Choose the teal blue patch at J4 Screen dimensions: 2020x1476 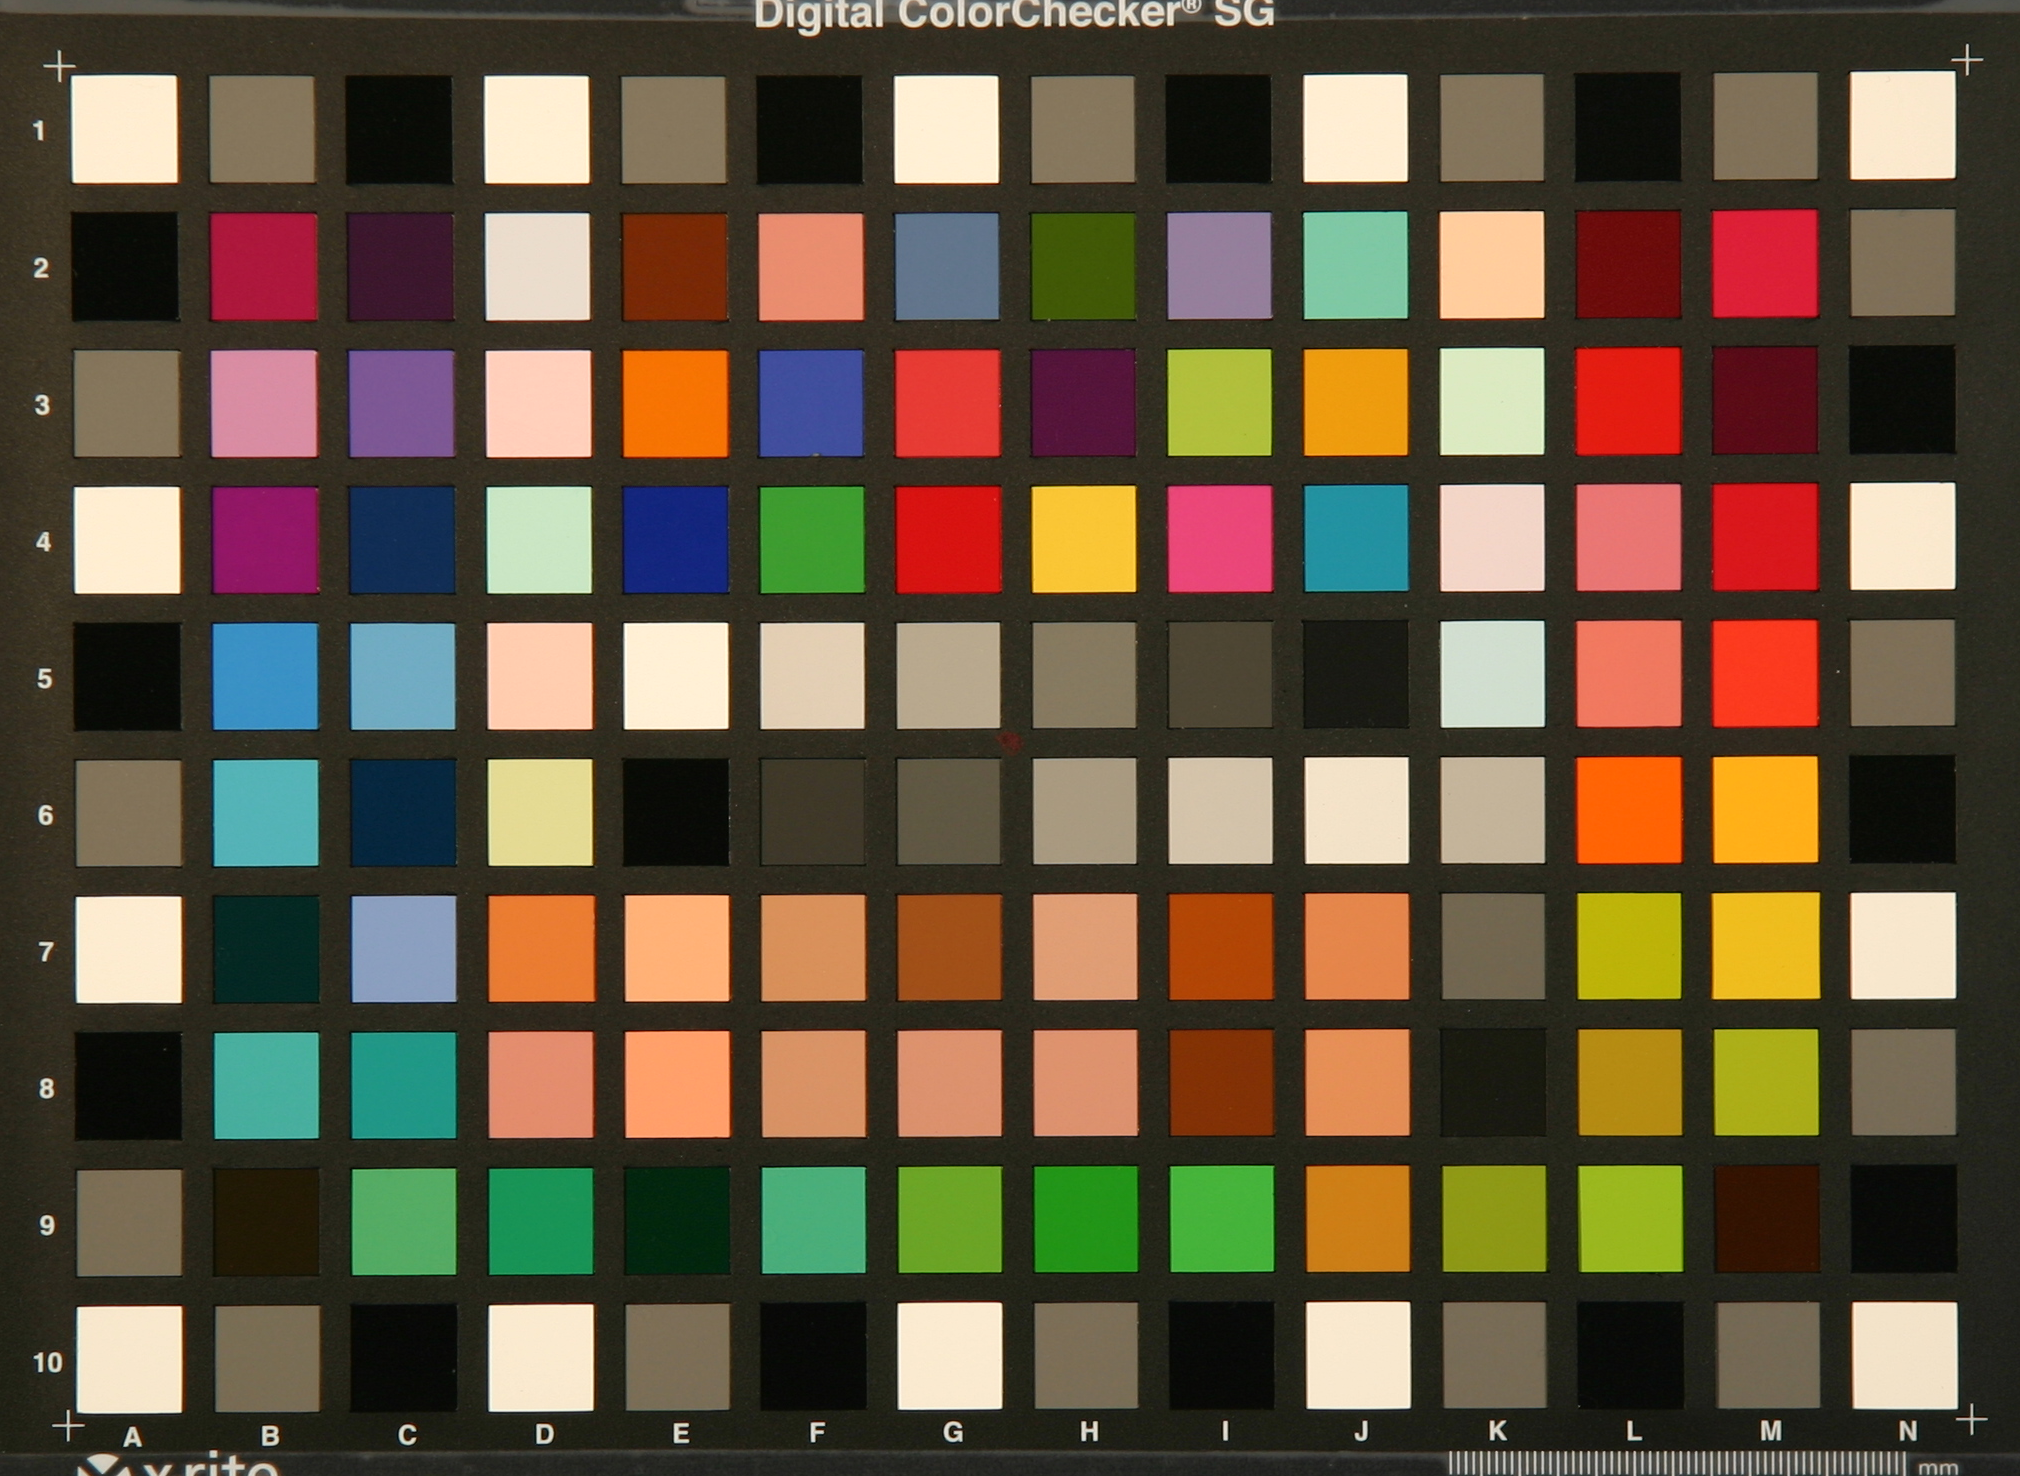(1356, 538)
